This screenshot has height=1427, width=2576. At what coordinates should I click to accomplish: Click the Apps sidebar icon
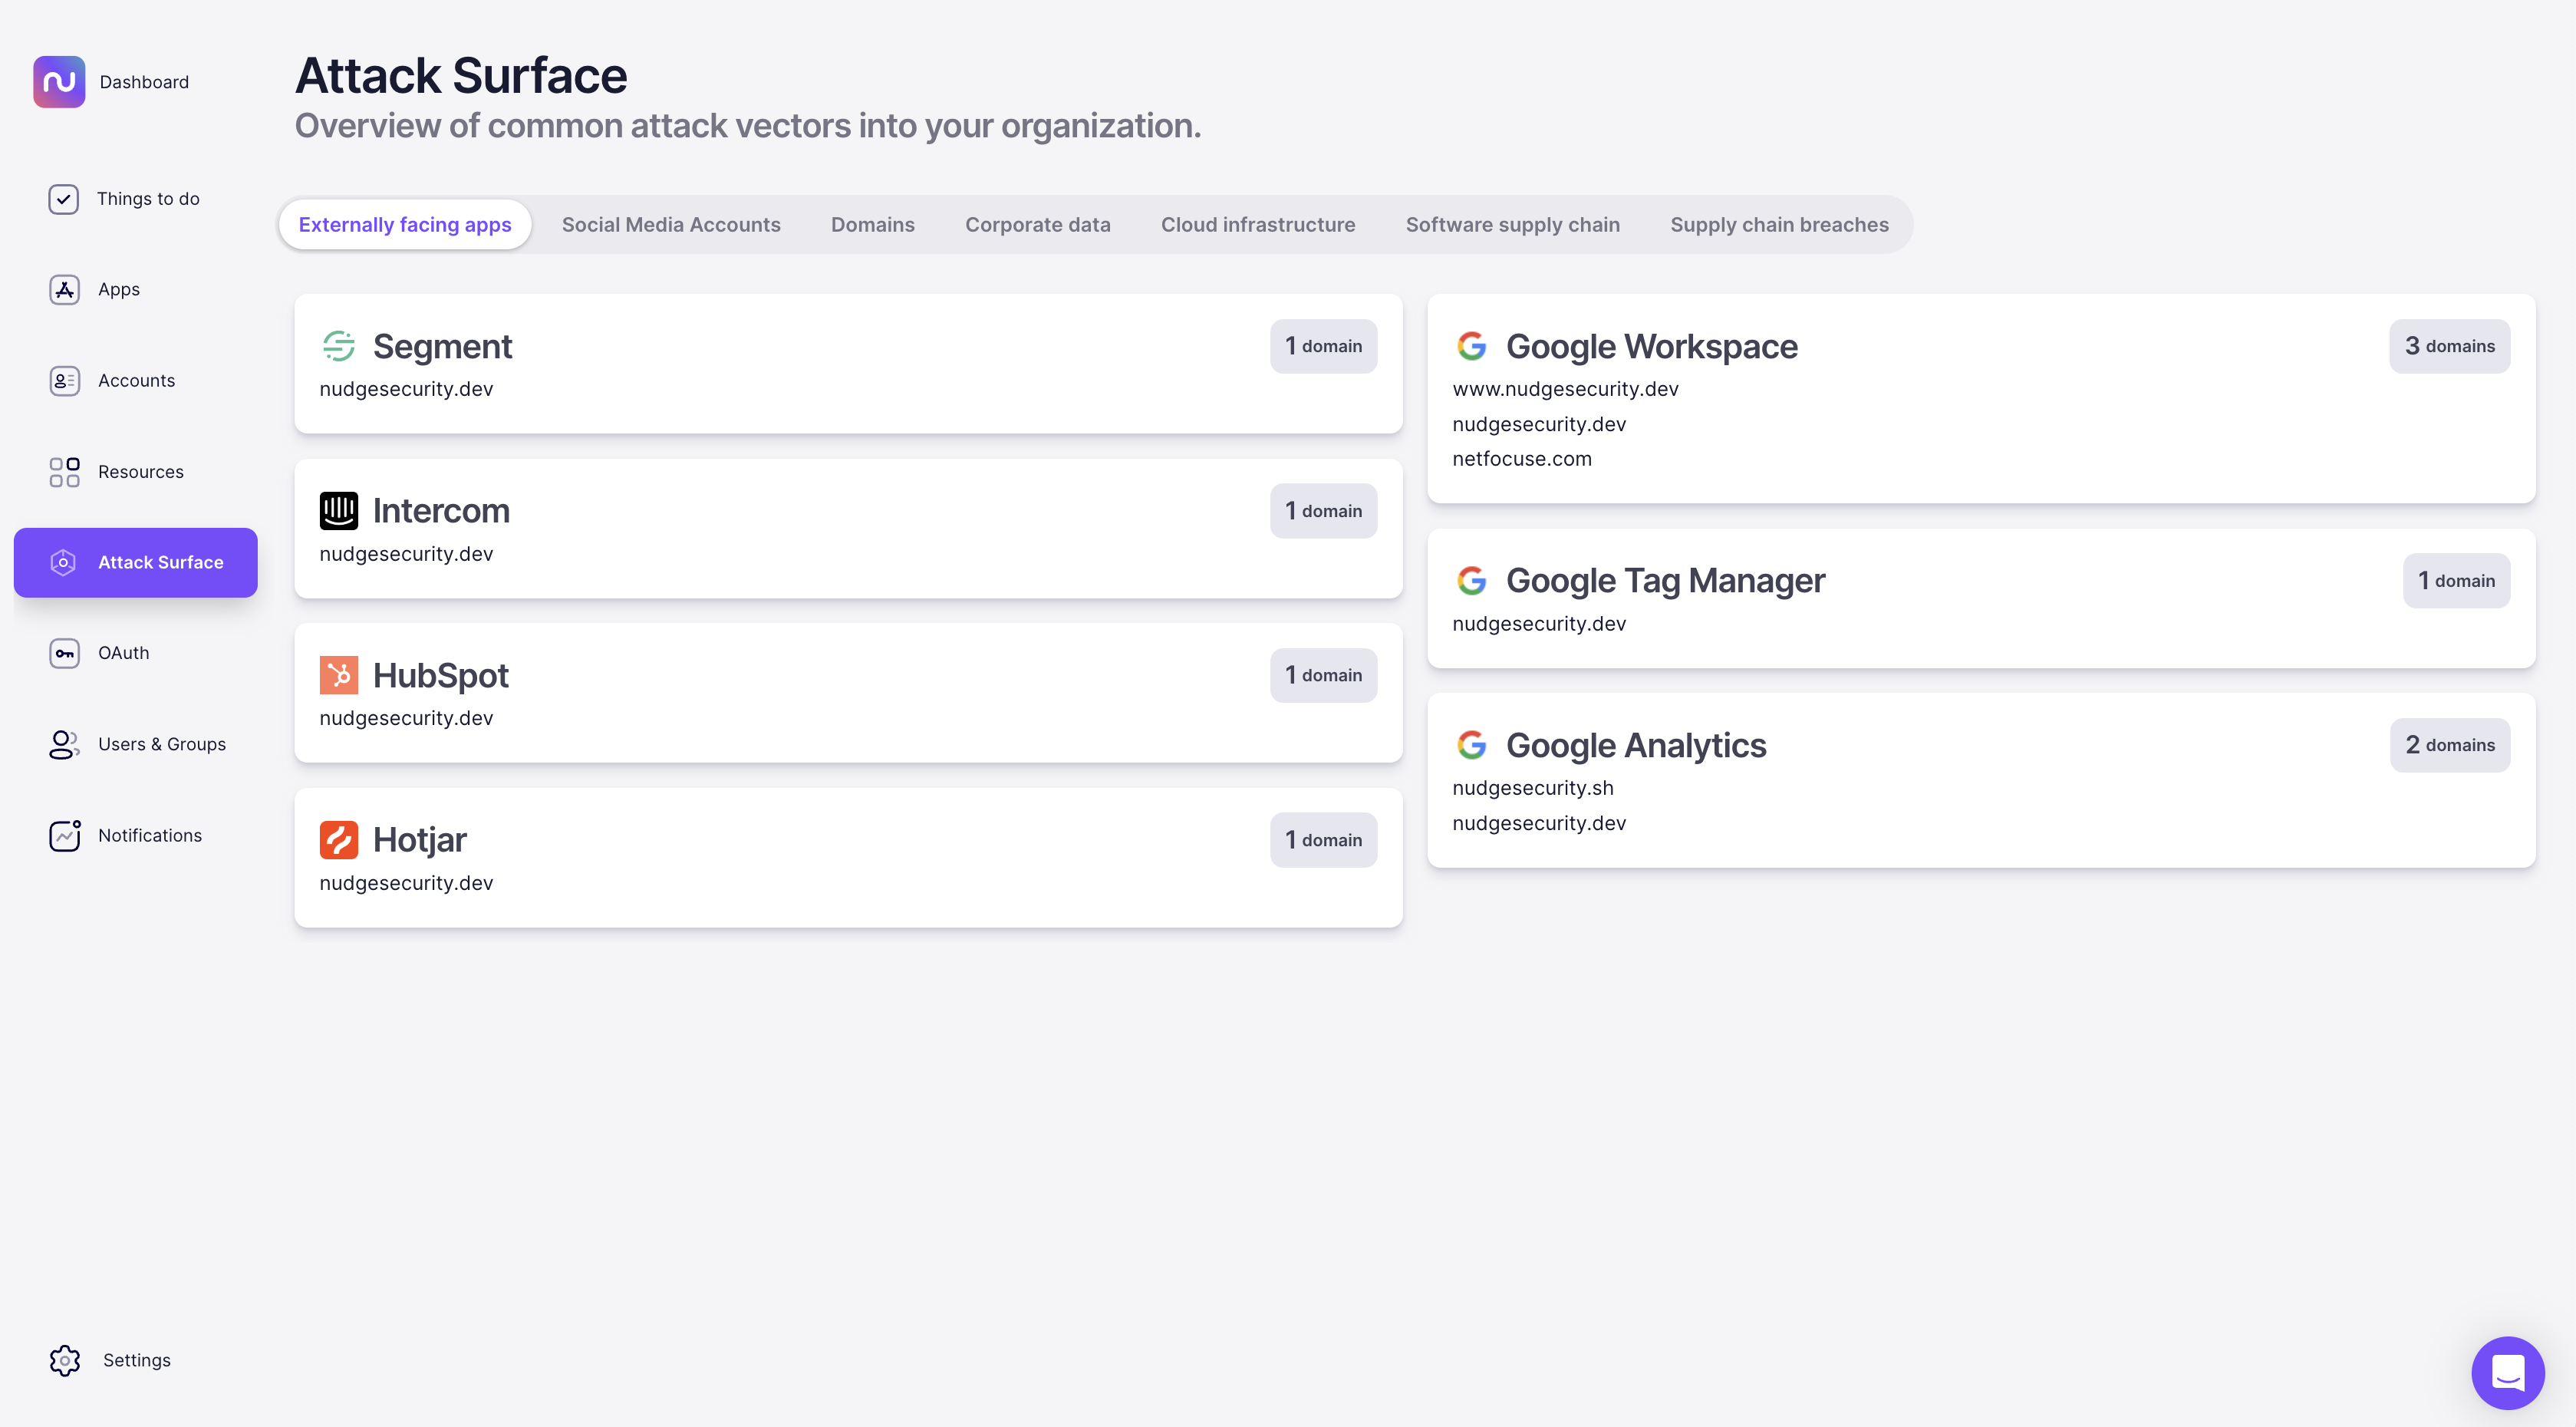(x=64, y=290)
